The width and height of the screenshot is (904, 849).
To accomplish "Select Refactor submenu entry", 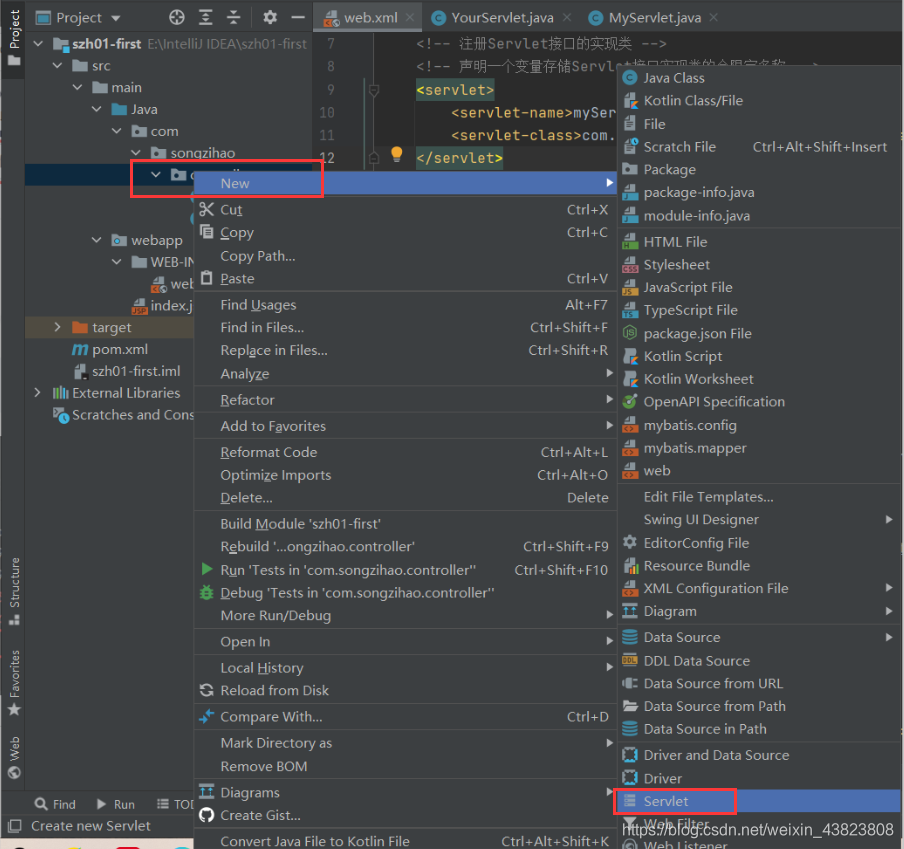I will tap(405, 400).
